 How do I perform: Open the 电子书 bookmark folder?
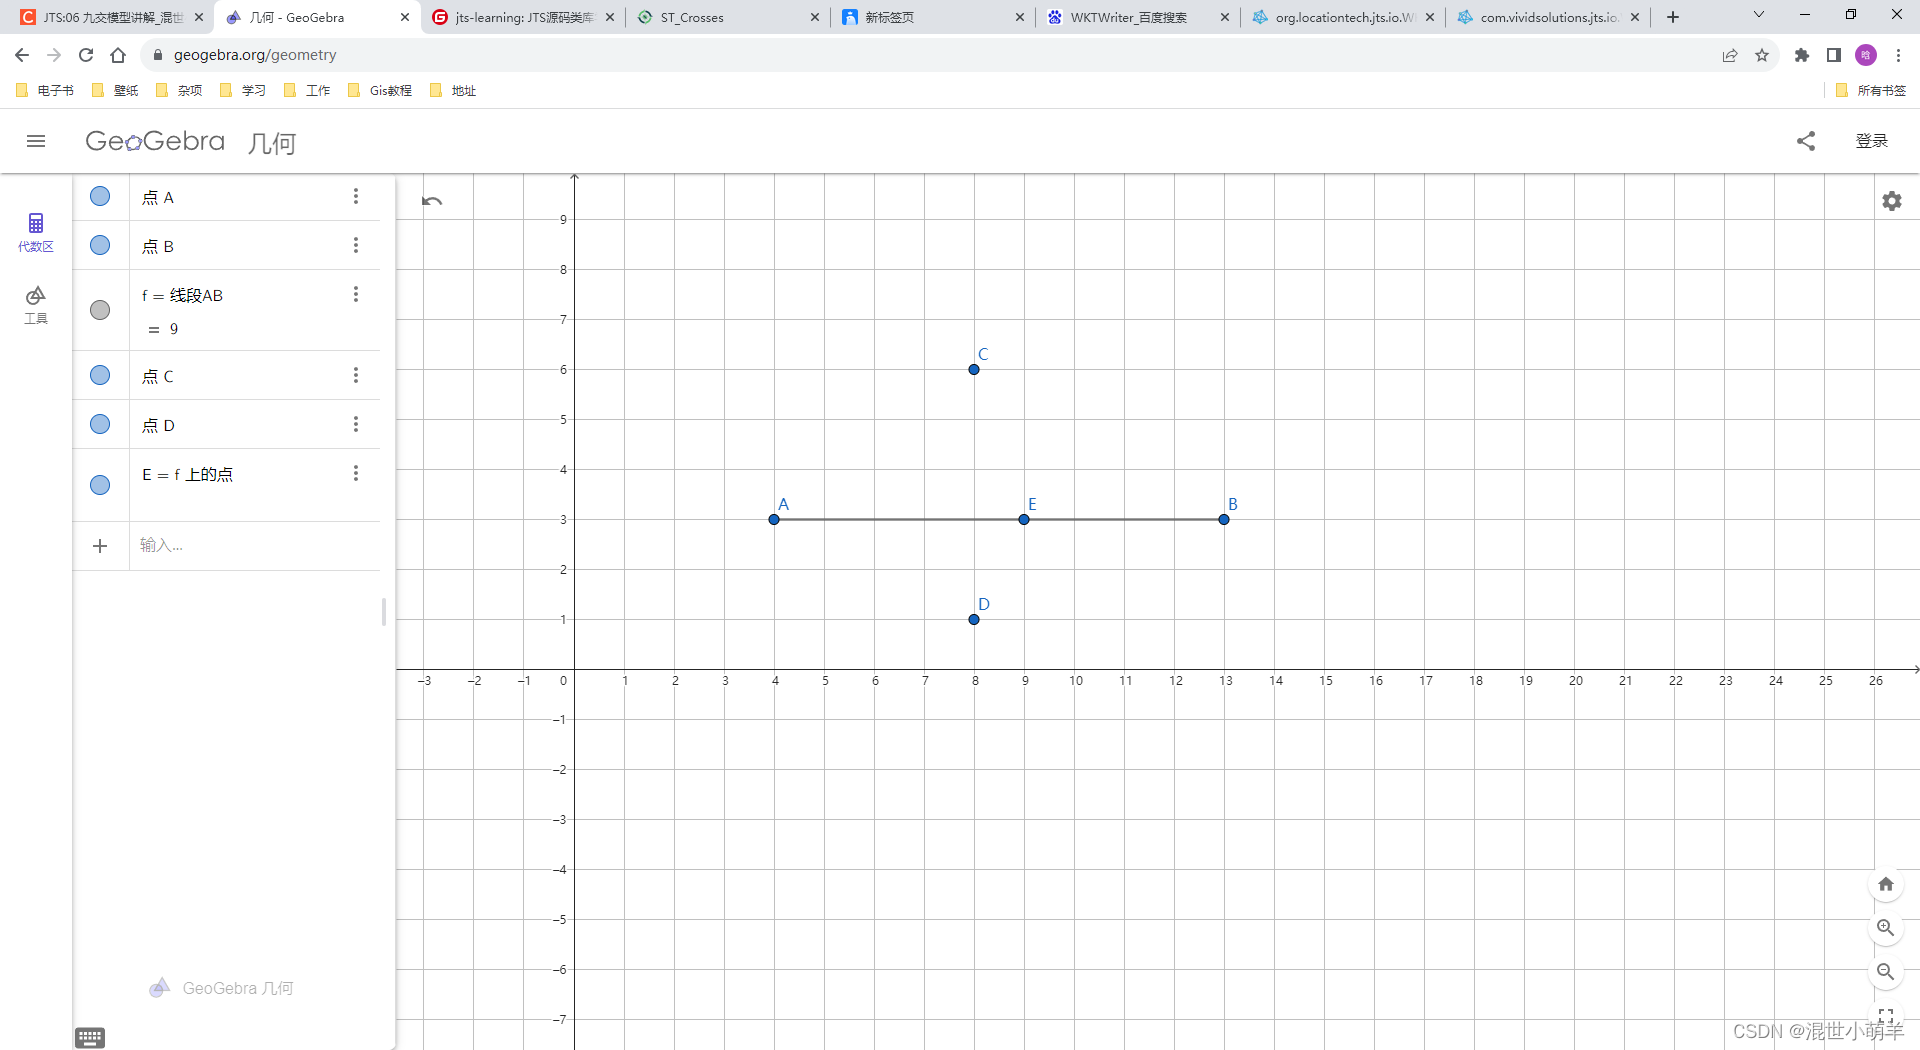46,90
